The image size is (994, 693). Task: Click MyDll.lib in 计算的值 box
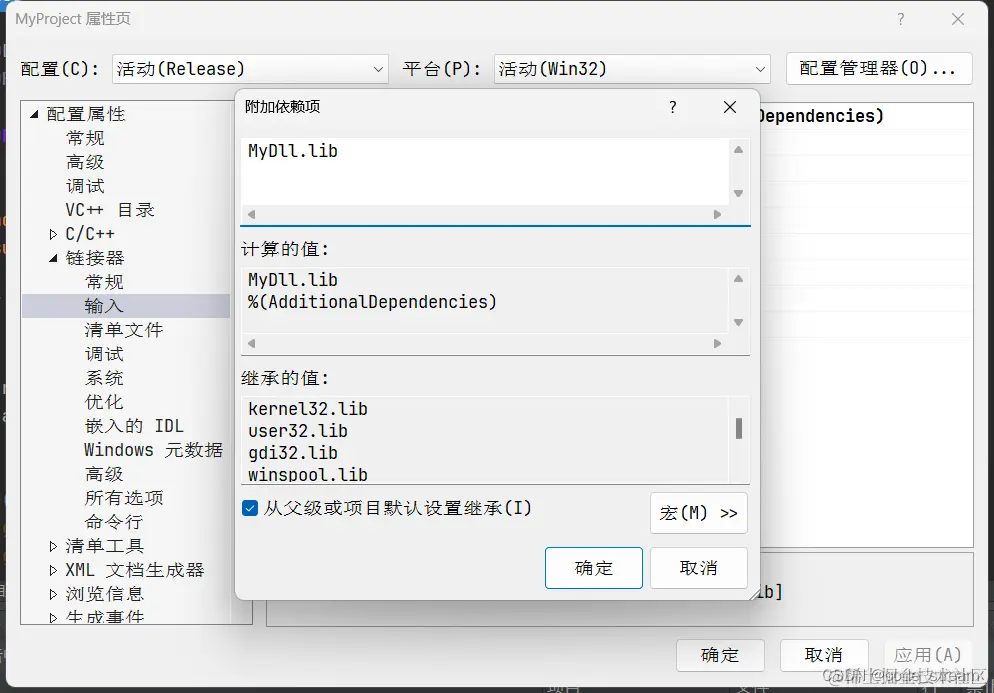coord(293,280)
